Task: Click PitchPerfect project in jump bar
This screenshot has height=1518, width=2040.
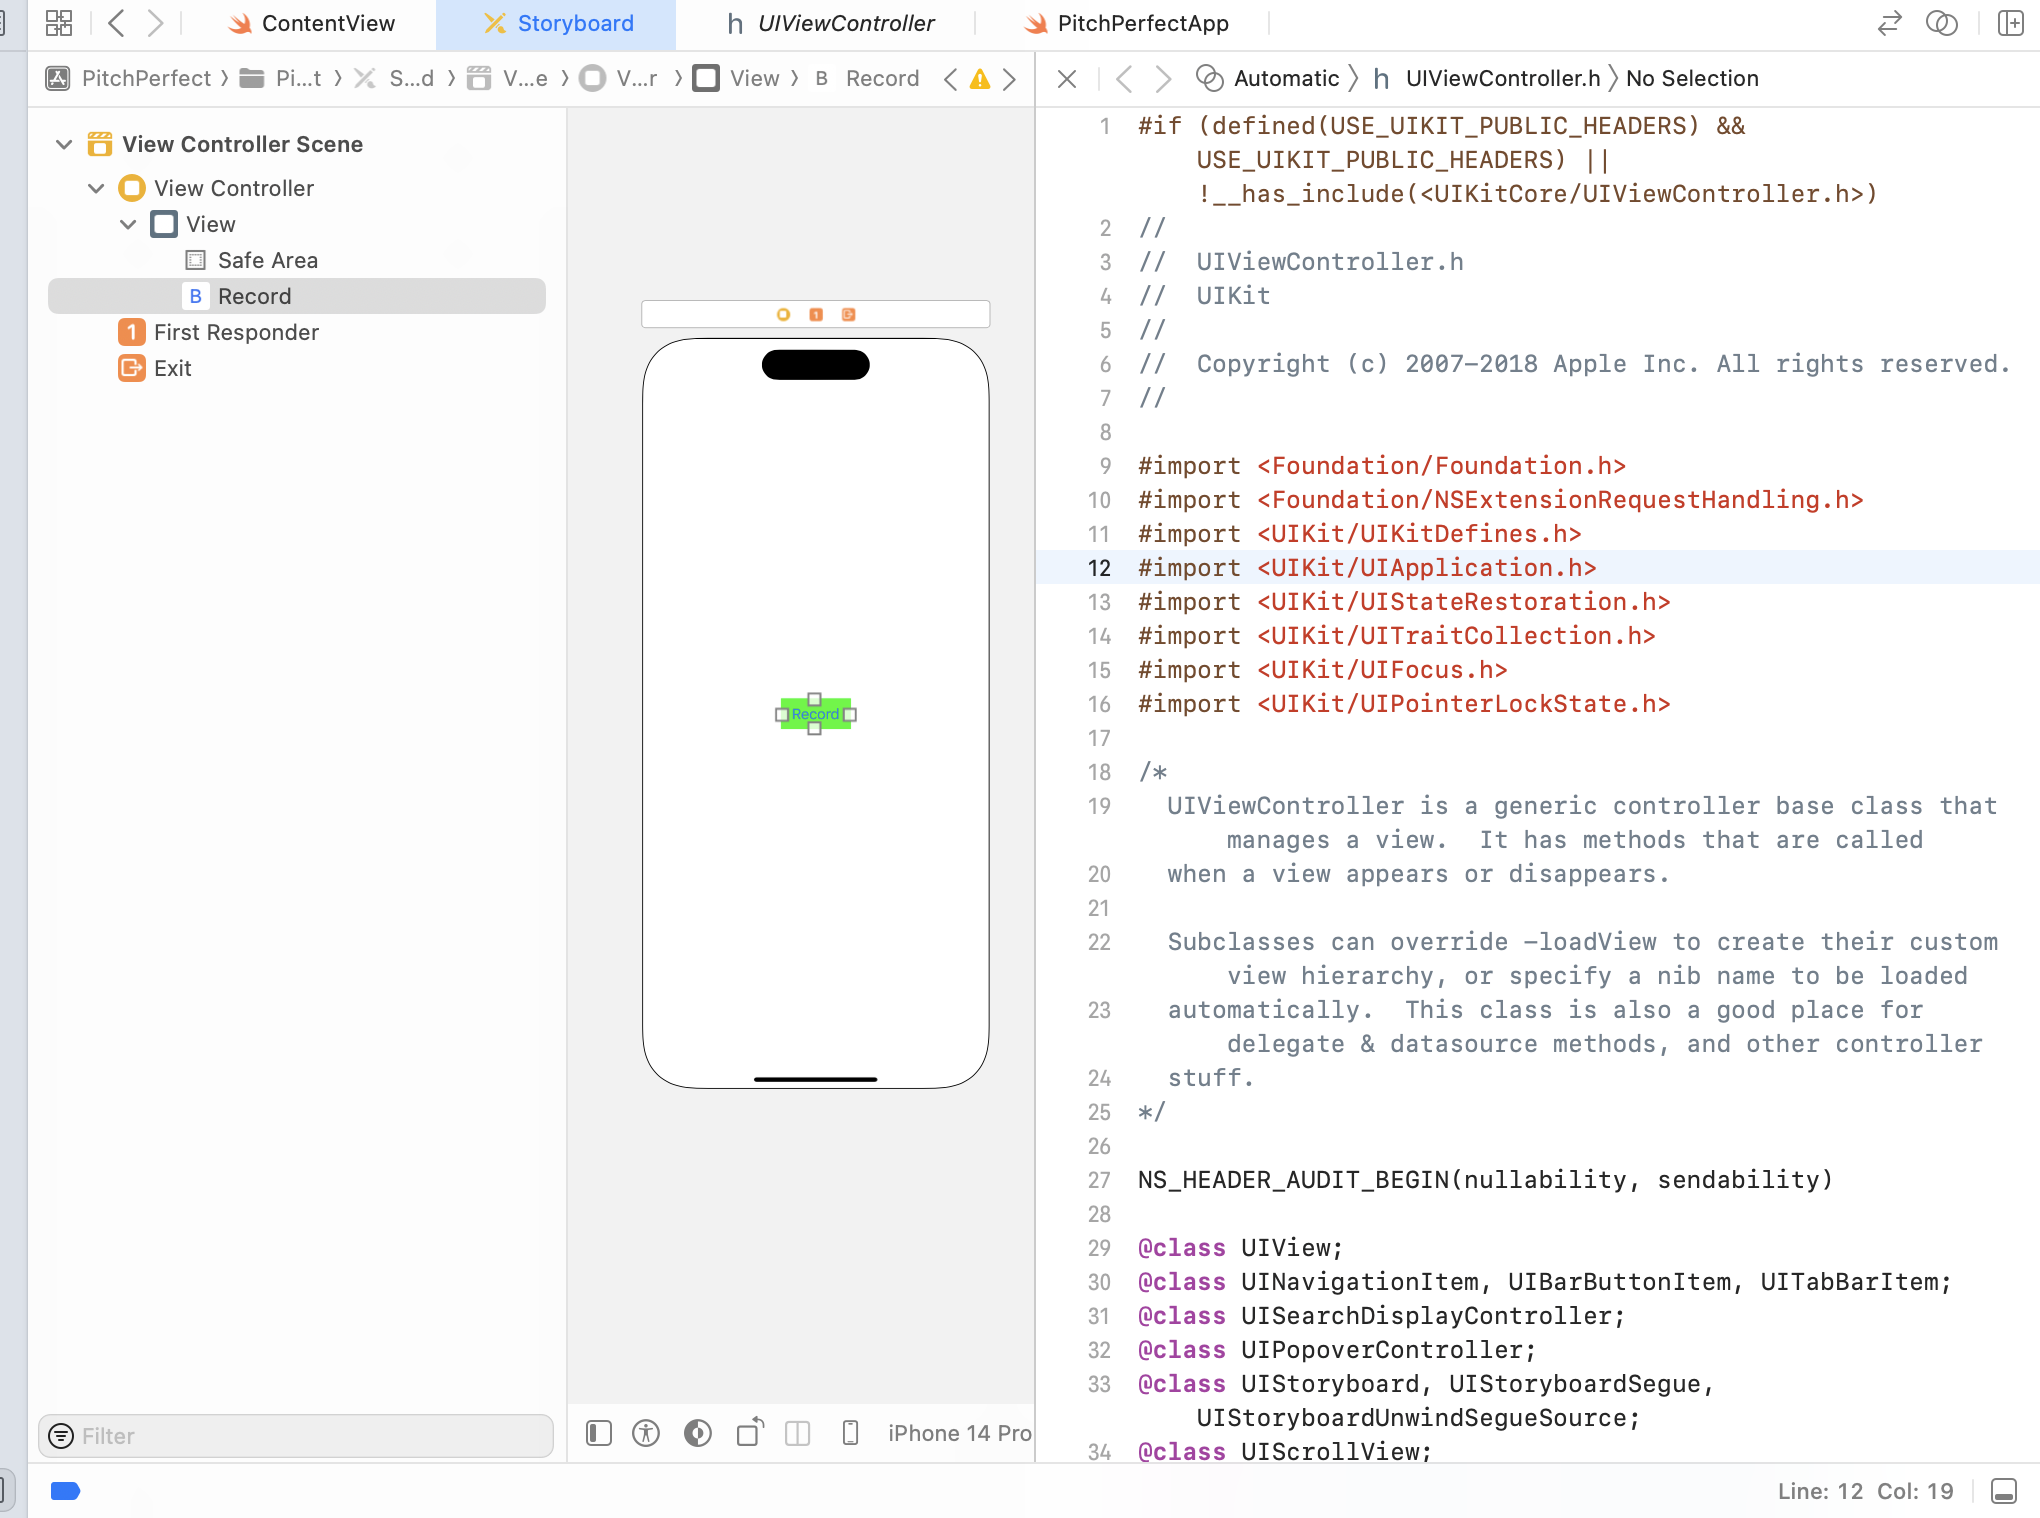Action: click(129, 78)
